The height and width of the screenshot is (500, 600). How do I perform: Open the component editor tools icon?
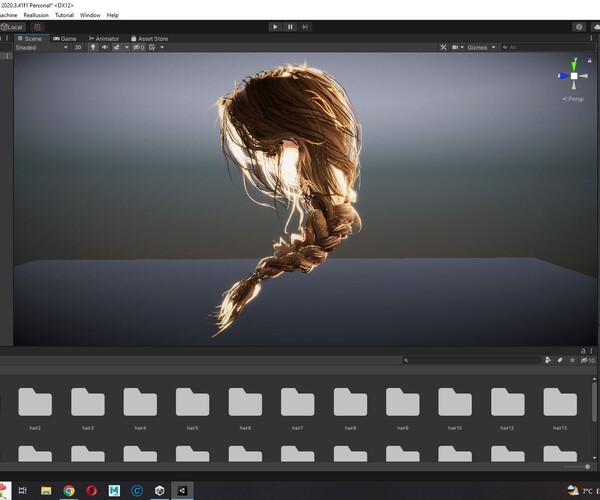pos(443,47)
